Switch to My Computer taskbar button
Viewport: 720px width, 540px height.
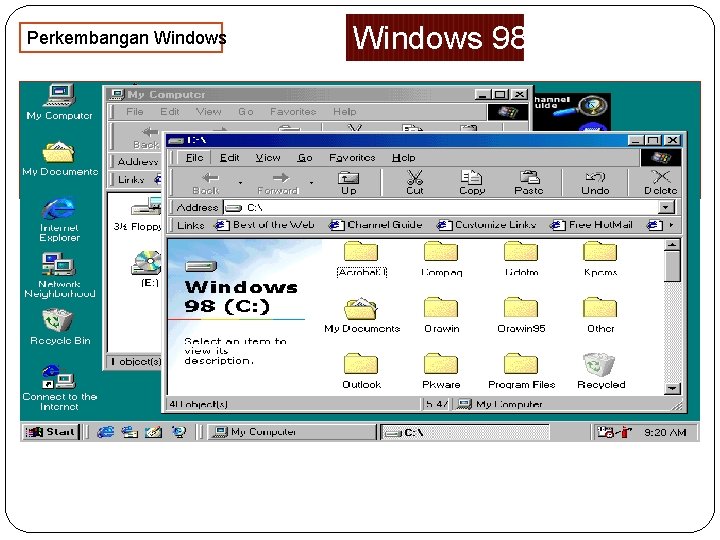(x=292, y=432)
